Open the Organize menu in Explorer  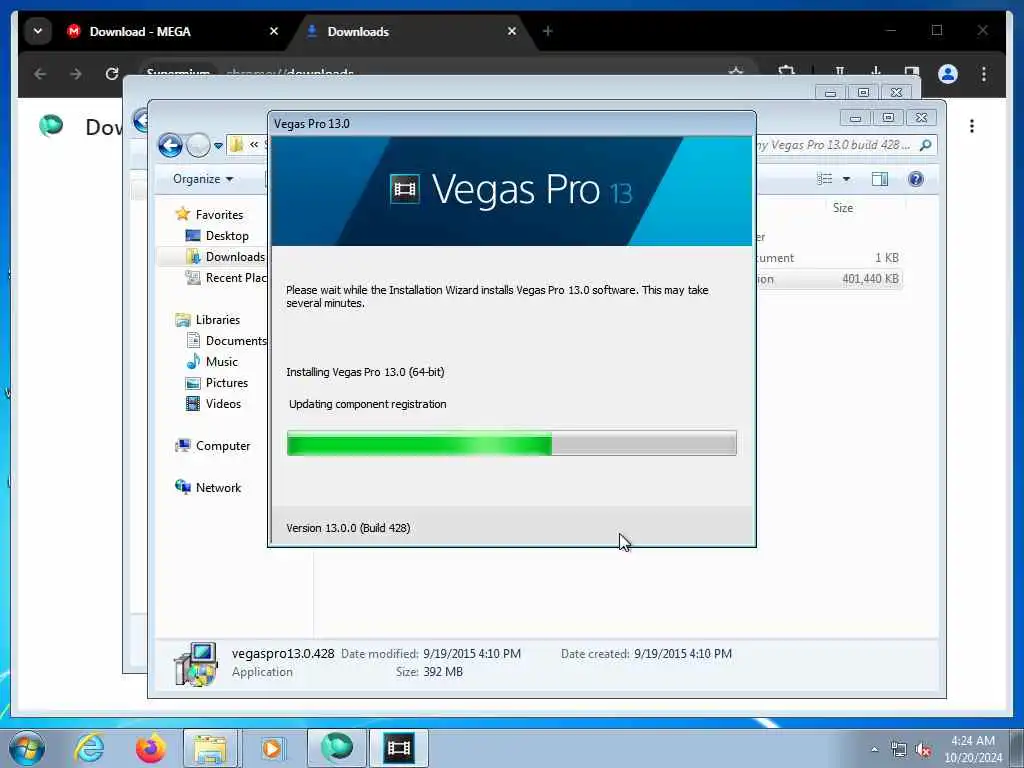click(x=203, y=179)
